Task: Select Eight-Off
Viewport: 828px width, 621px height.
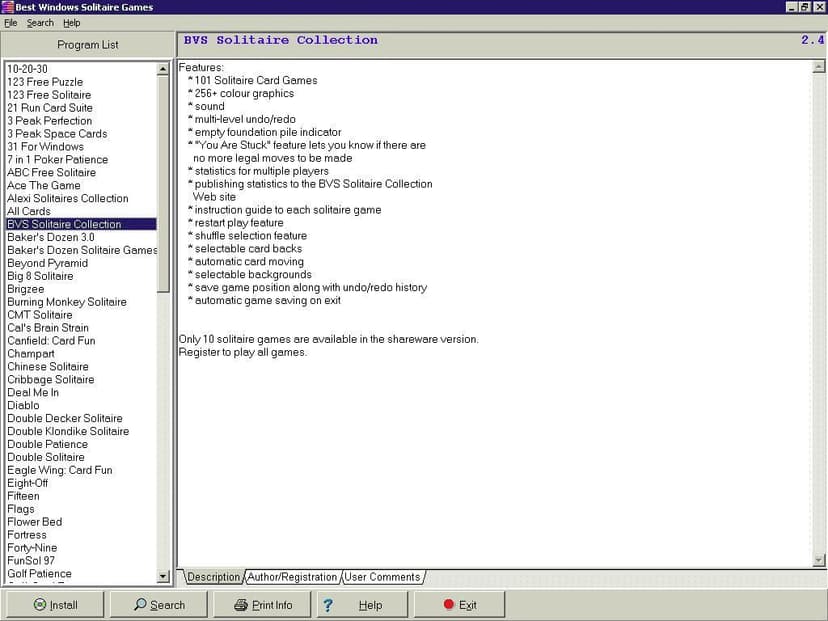Action: pyautogui.click(x=81, y=483)
